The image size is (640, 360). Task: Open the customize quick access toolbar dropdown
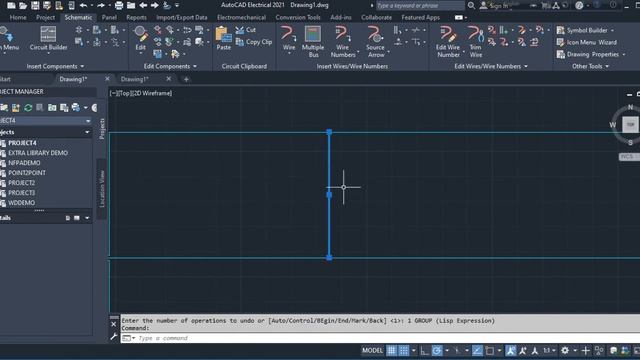pyautogui.click(x=177, y=6)
